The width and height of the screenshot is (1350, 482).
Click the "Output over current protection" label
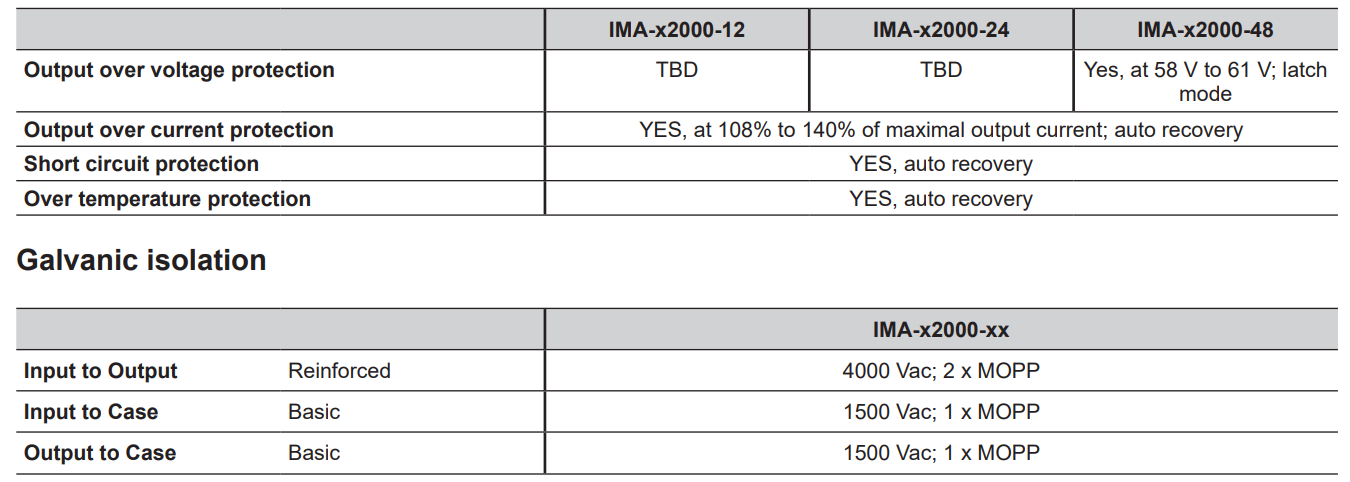coord(179,130)
